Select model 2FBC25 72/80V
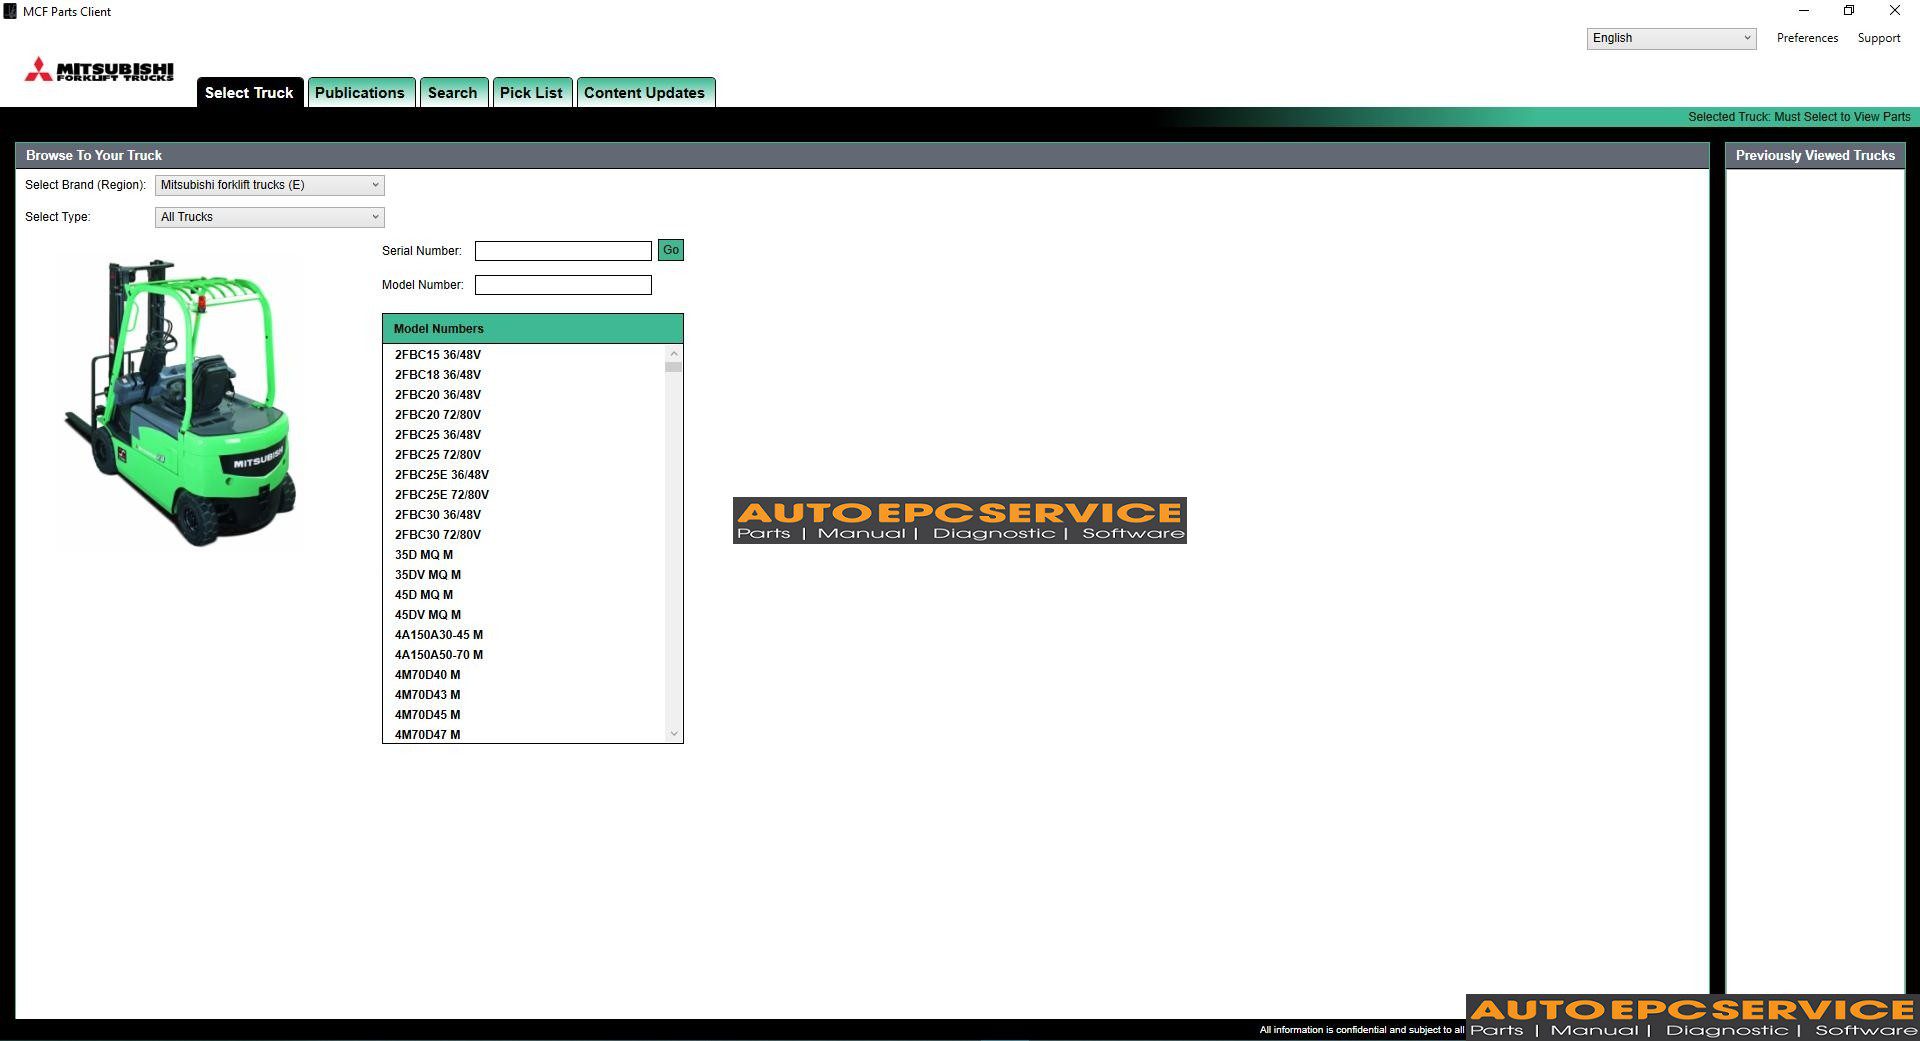This screenshot has width=1920, height=1041. 524,455
